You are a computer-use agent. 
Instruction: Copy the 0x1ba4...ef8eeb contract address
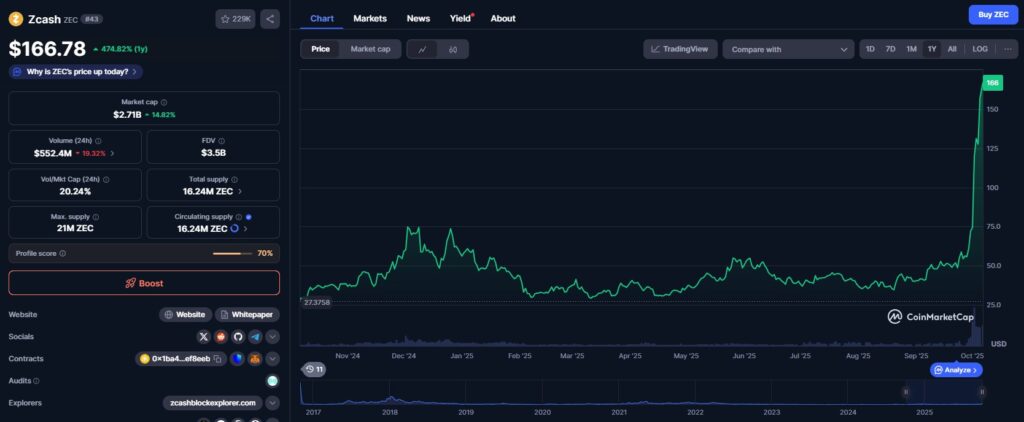point(217,359)
